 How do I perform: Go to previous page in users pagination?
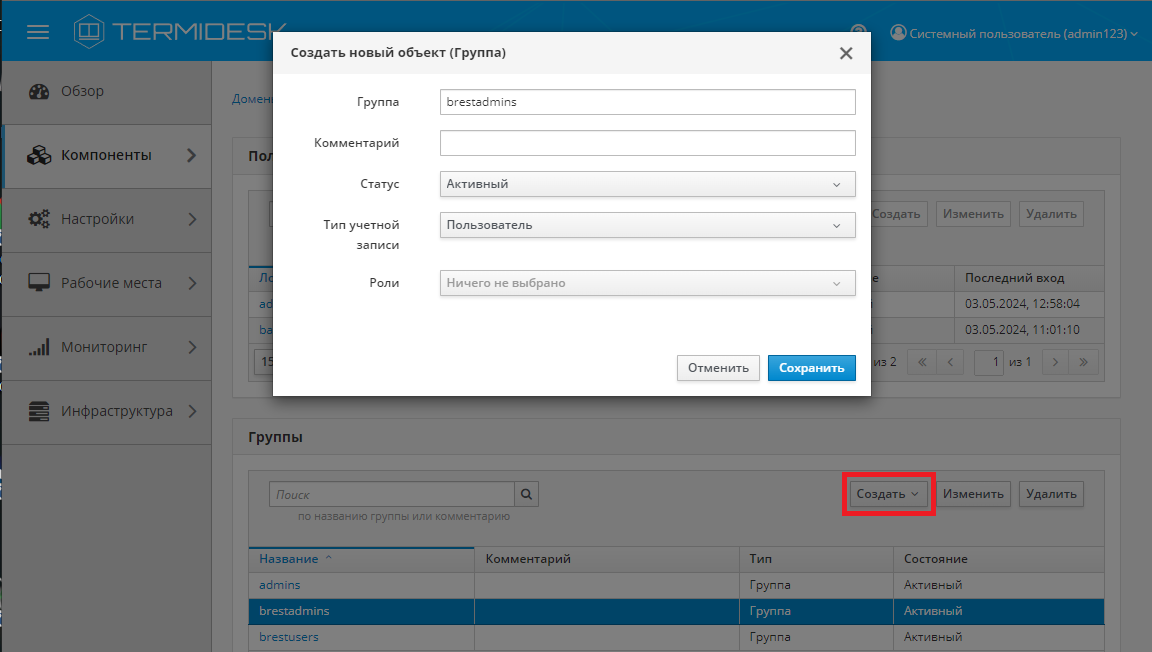[x=950, y=362]
